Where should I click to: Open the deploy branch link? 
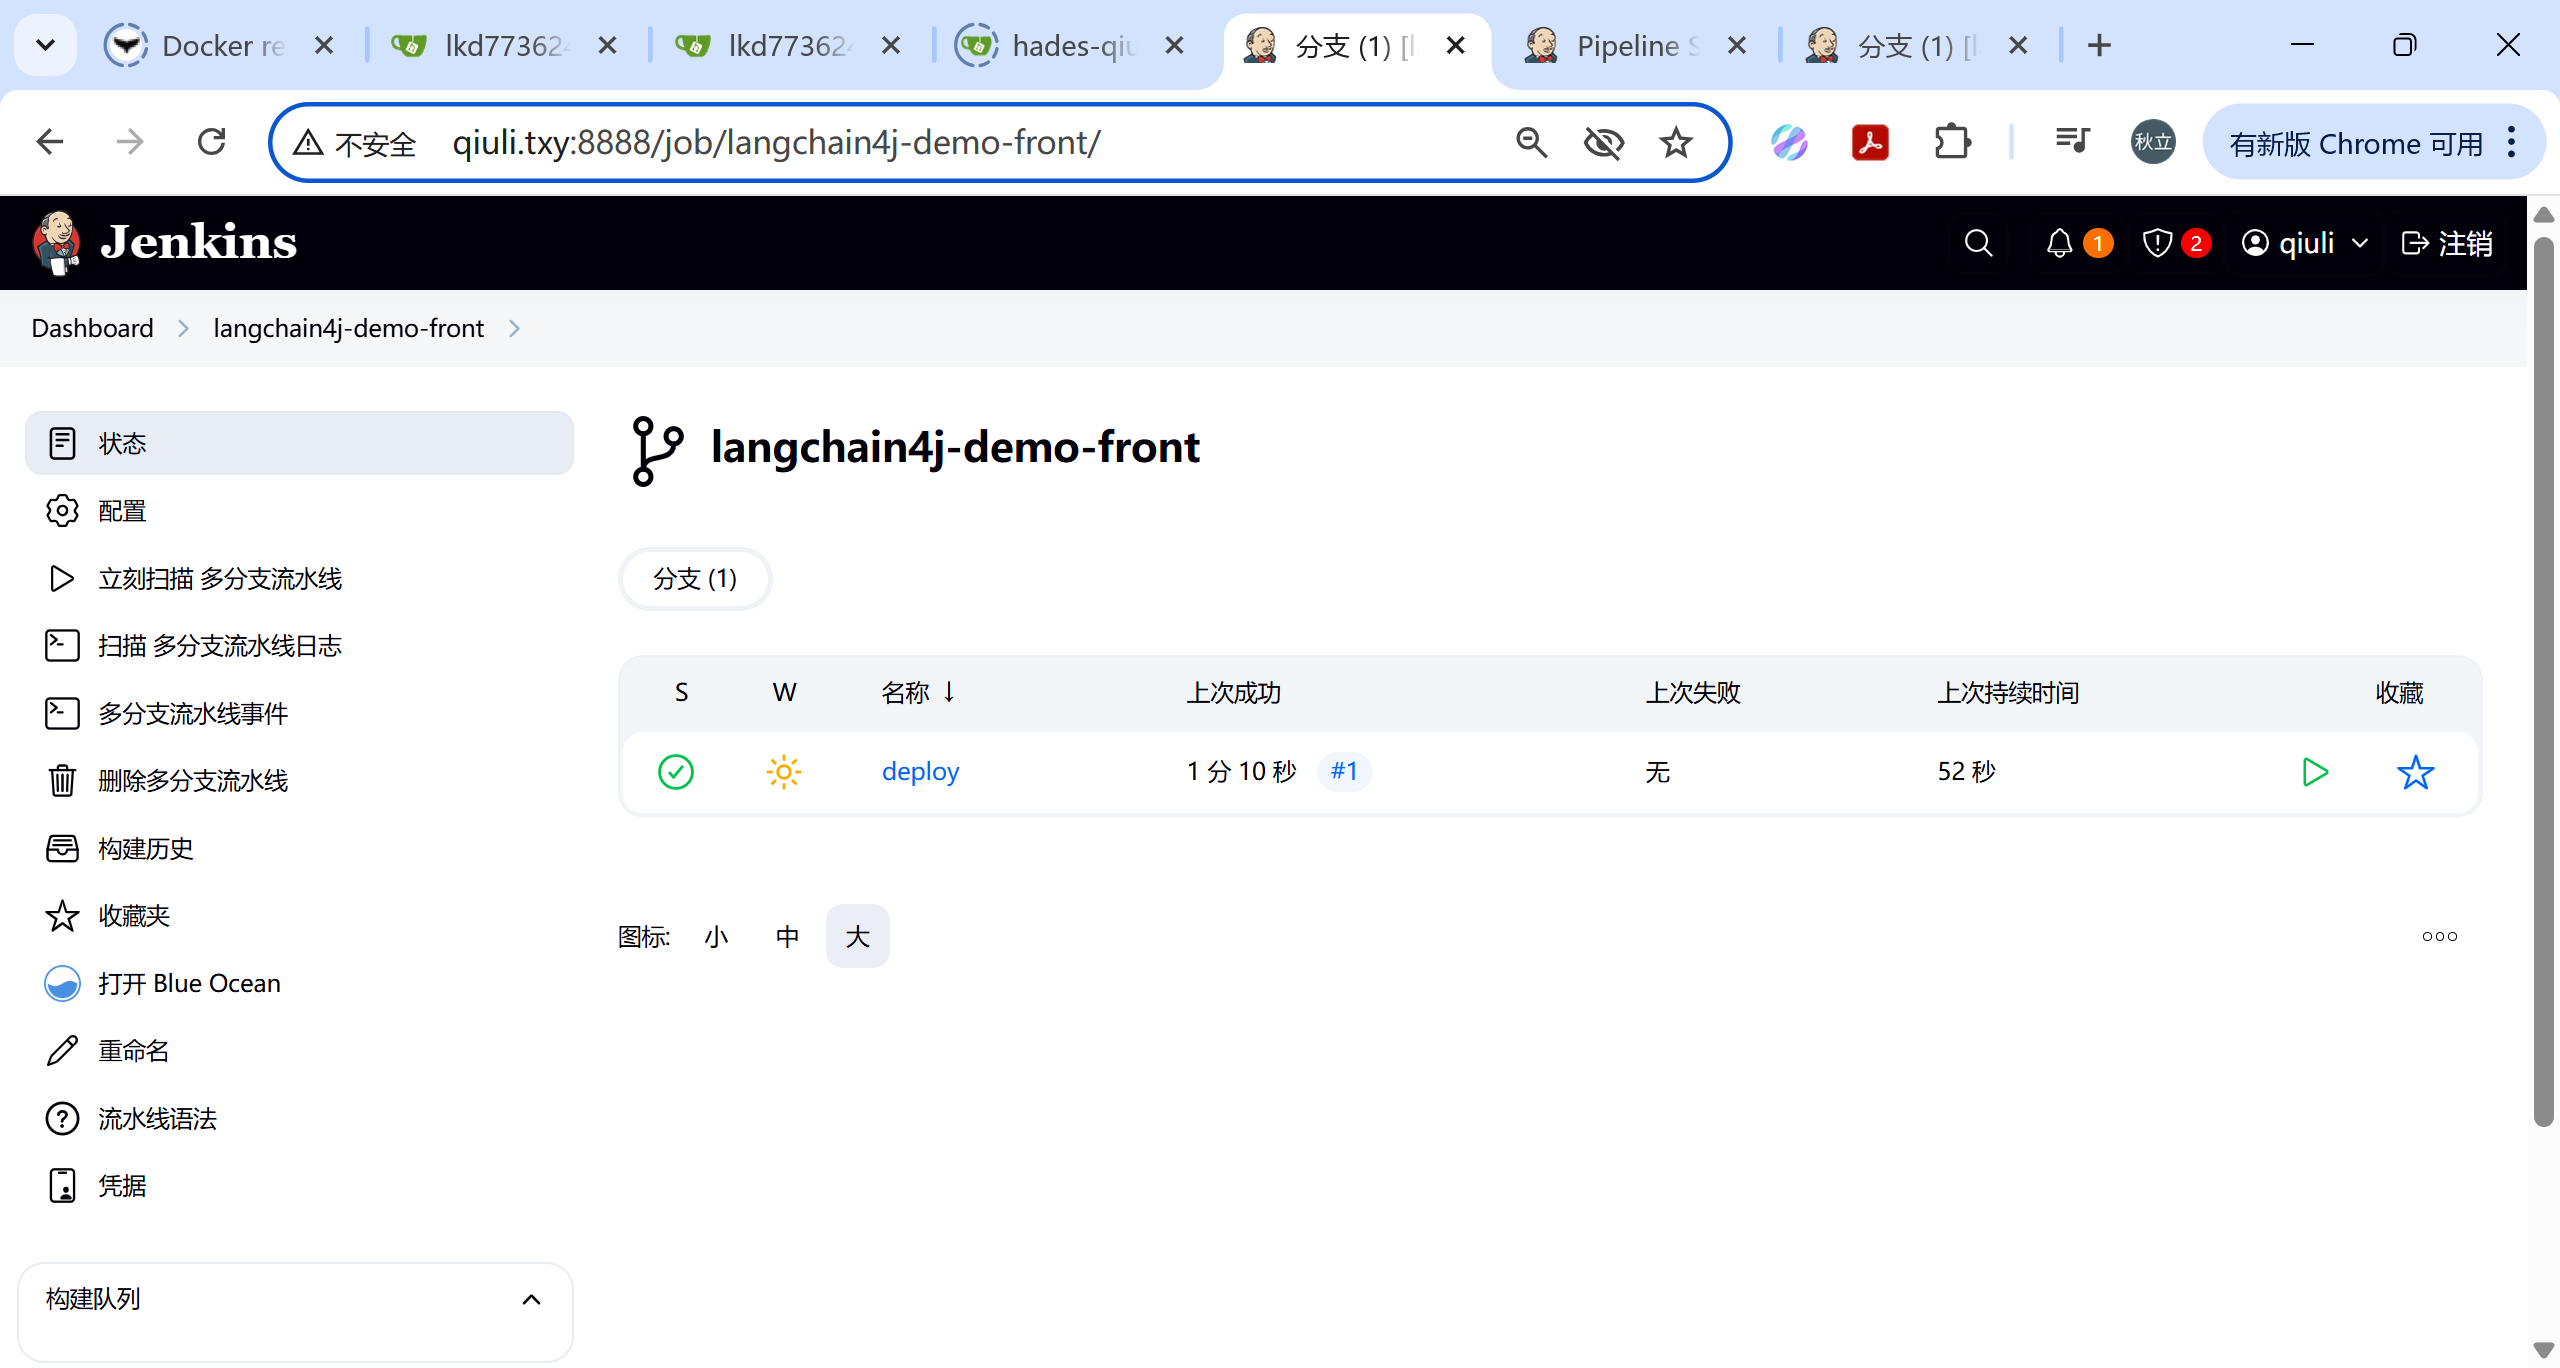coord(920,771)
